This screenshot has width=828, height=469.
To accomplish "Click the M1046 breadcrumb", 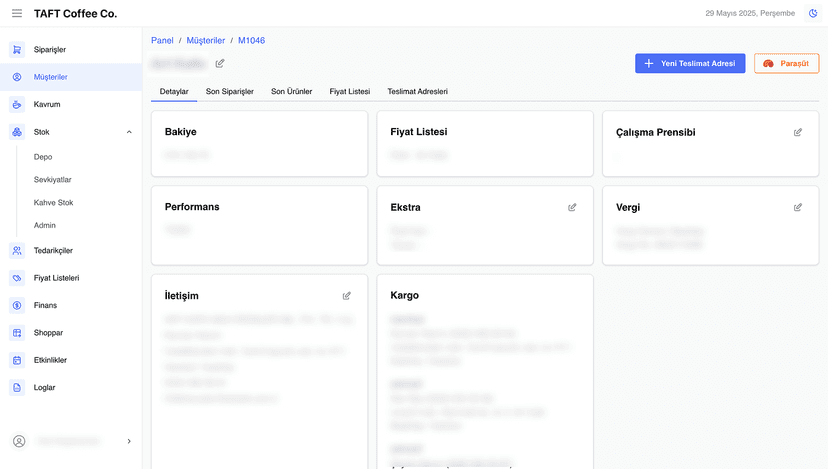I will coord(251,40).
